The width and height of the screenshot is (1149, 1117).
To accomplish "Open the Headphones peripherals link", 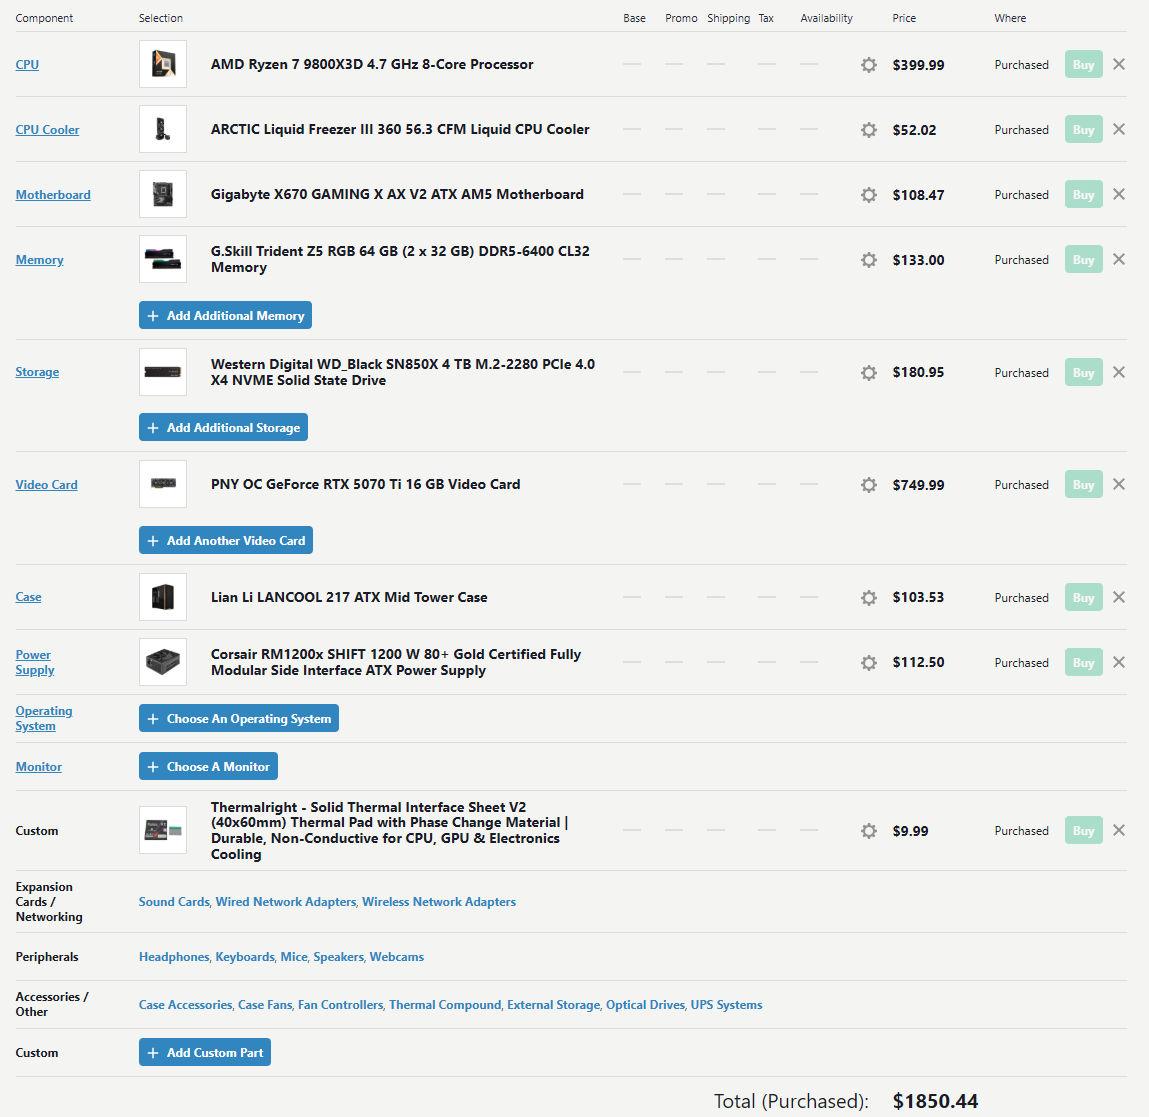I will (x=174, y=956).
